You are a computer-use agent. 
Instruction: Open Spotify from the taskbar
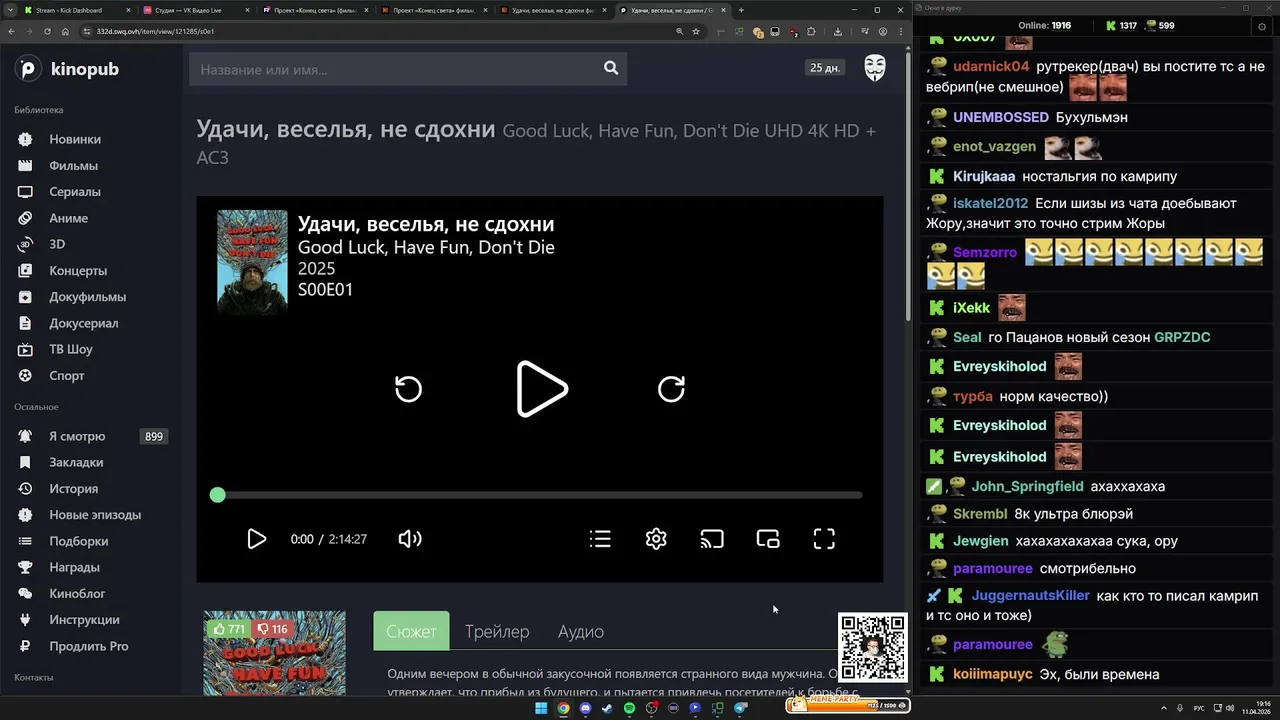coord(629,708)
